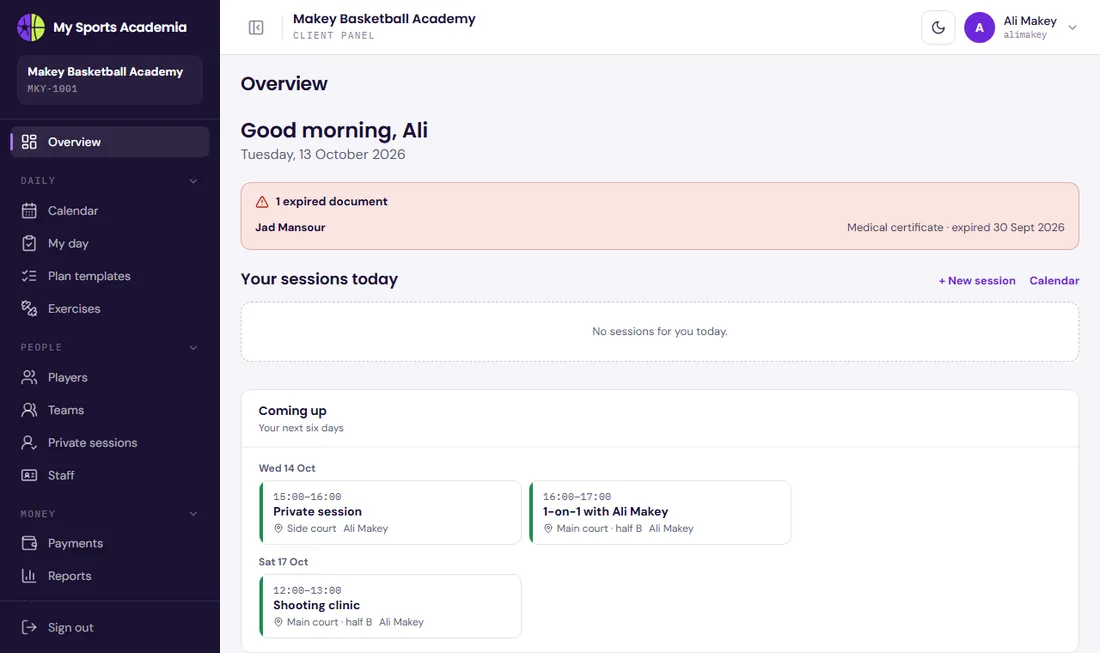
Task: Open the 1-on-1 with Ali Makey card
Action: coord(660,512)
